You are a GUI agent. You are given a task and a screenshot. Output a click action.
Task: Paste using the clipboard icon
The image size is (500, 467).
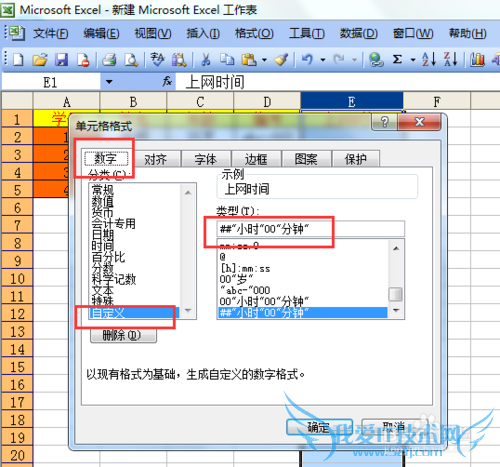click(x=249, y=60)
